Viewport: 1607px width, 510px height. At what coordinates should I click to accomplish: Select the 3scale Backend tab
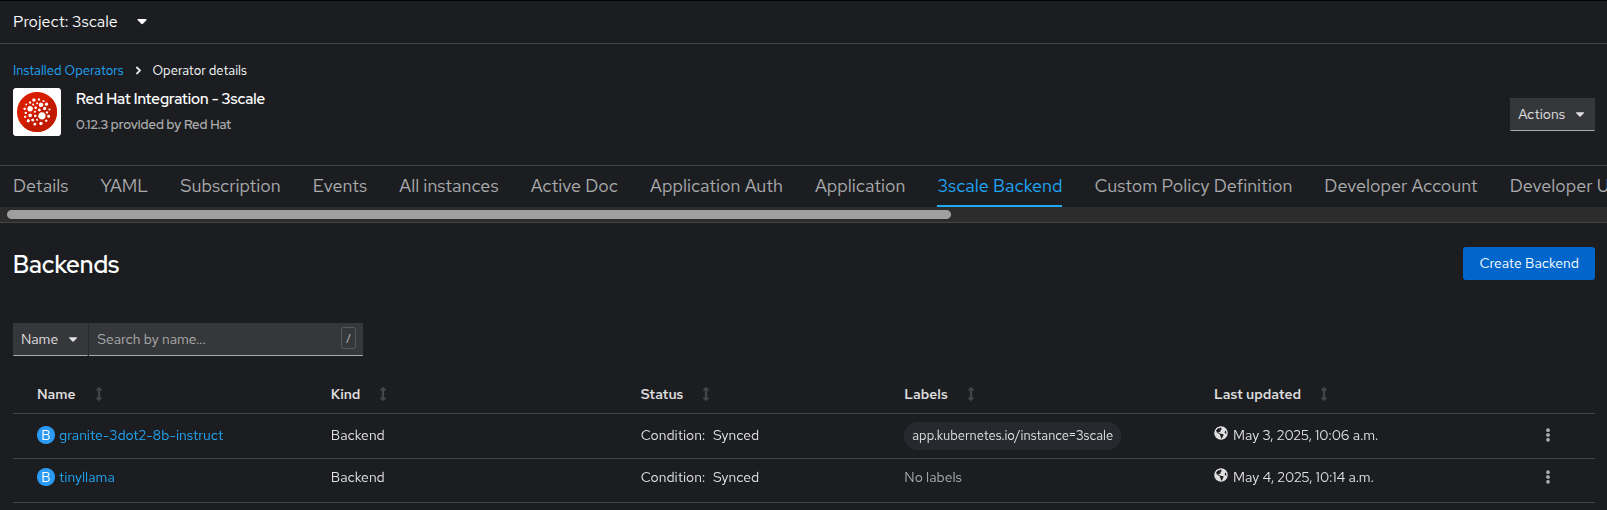click(1000, 186)
